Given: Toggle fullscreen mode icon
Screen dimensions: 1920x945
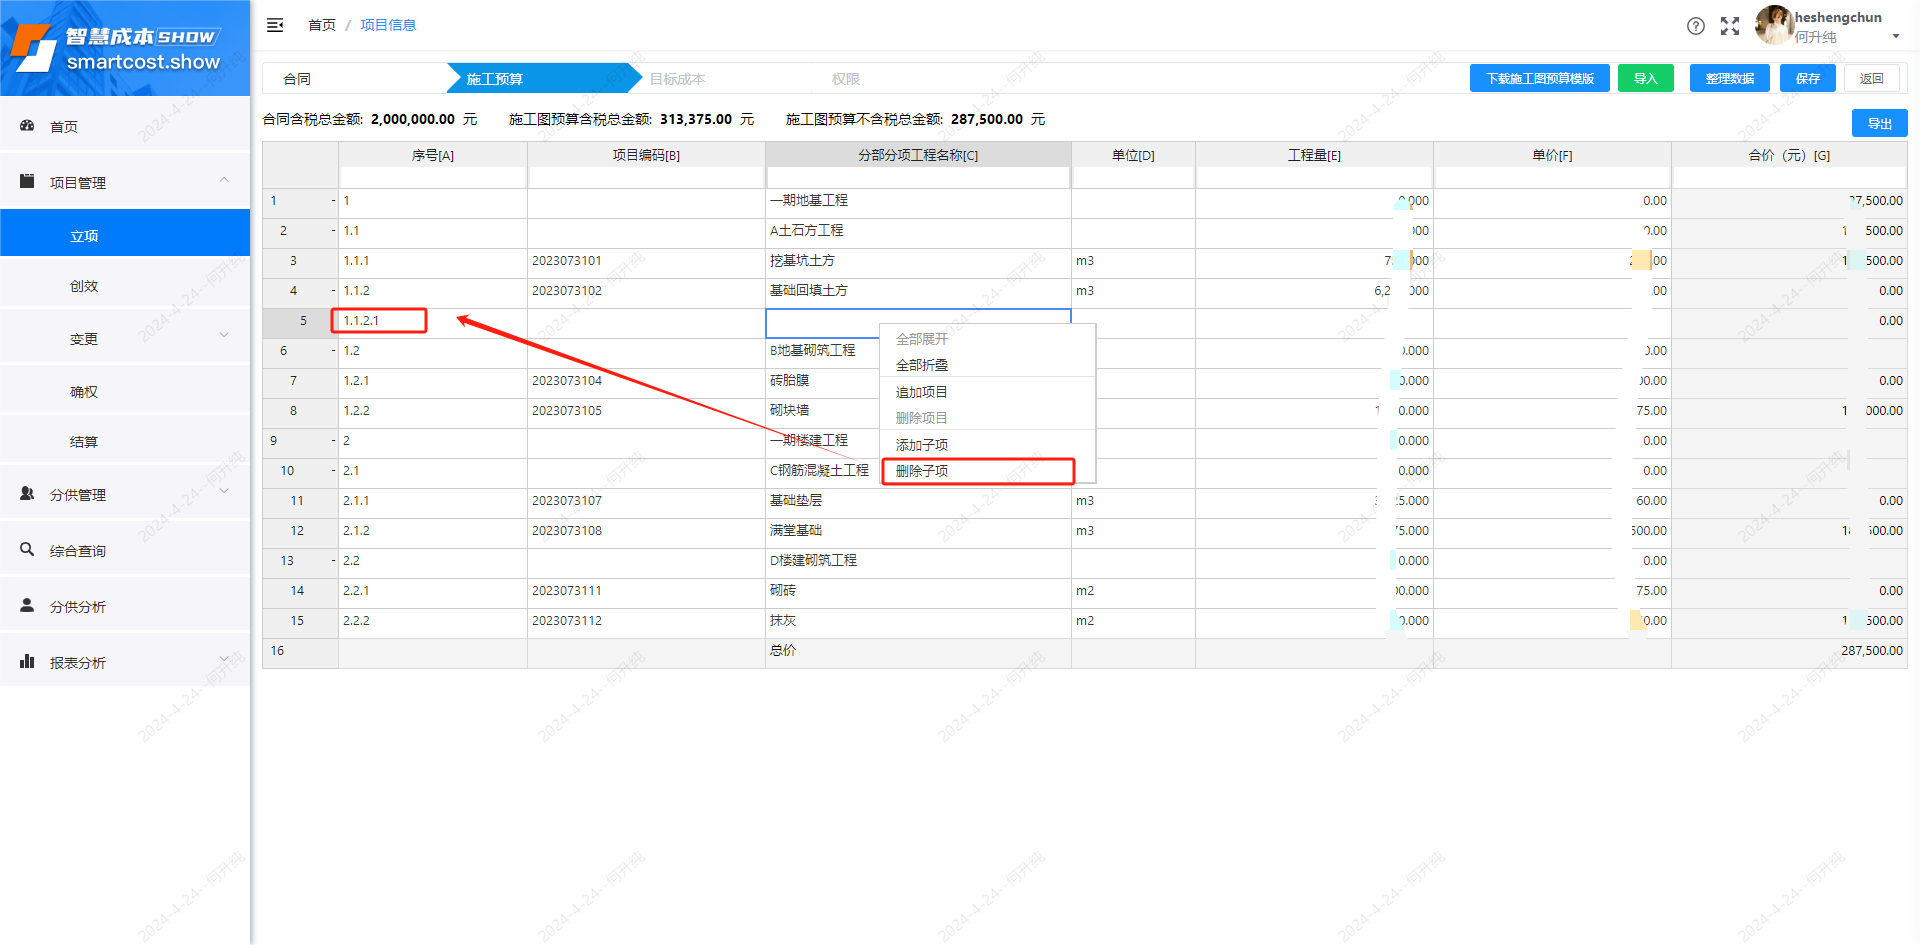Looking at the screenshot, I should click(x=1729, y=26).
